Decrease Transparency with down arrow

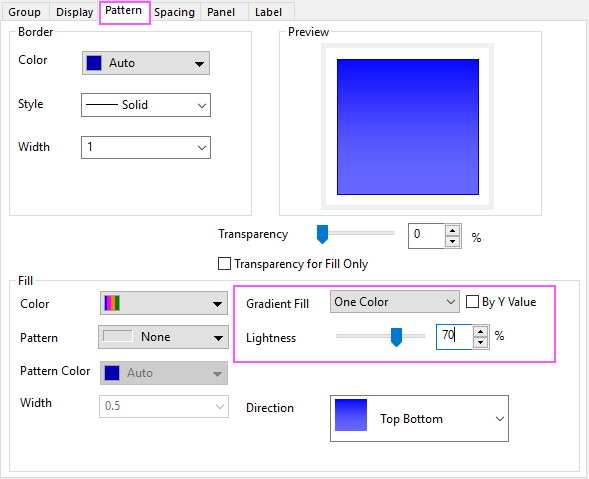453,242
